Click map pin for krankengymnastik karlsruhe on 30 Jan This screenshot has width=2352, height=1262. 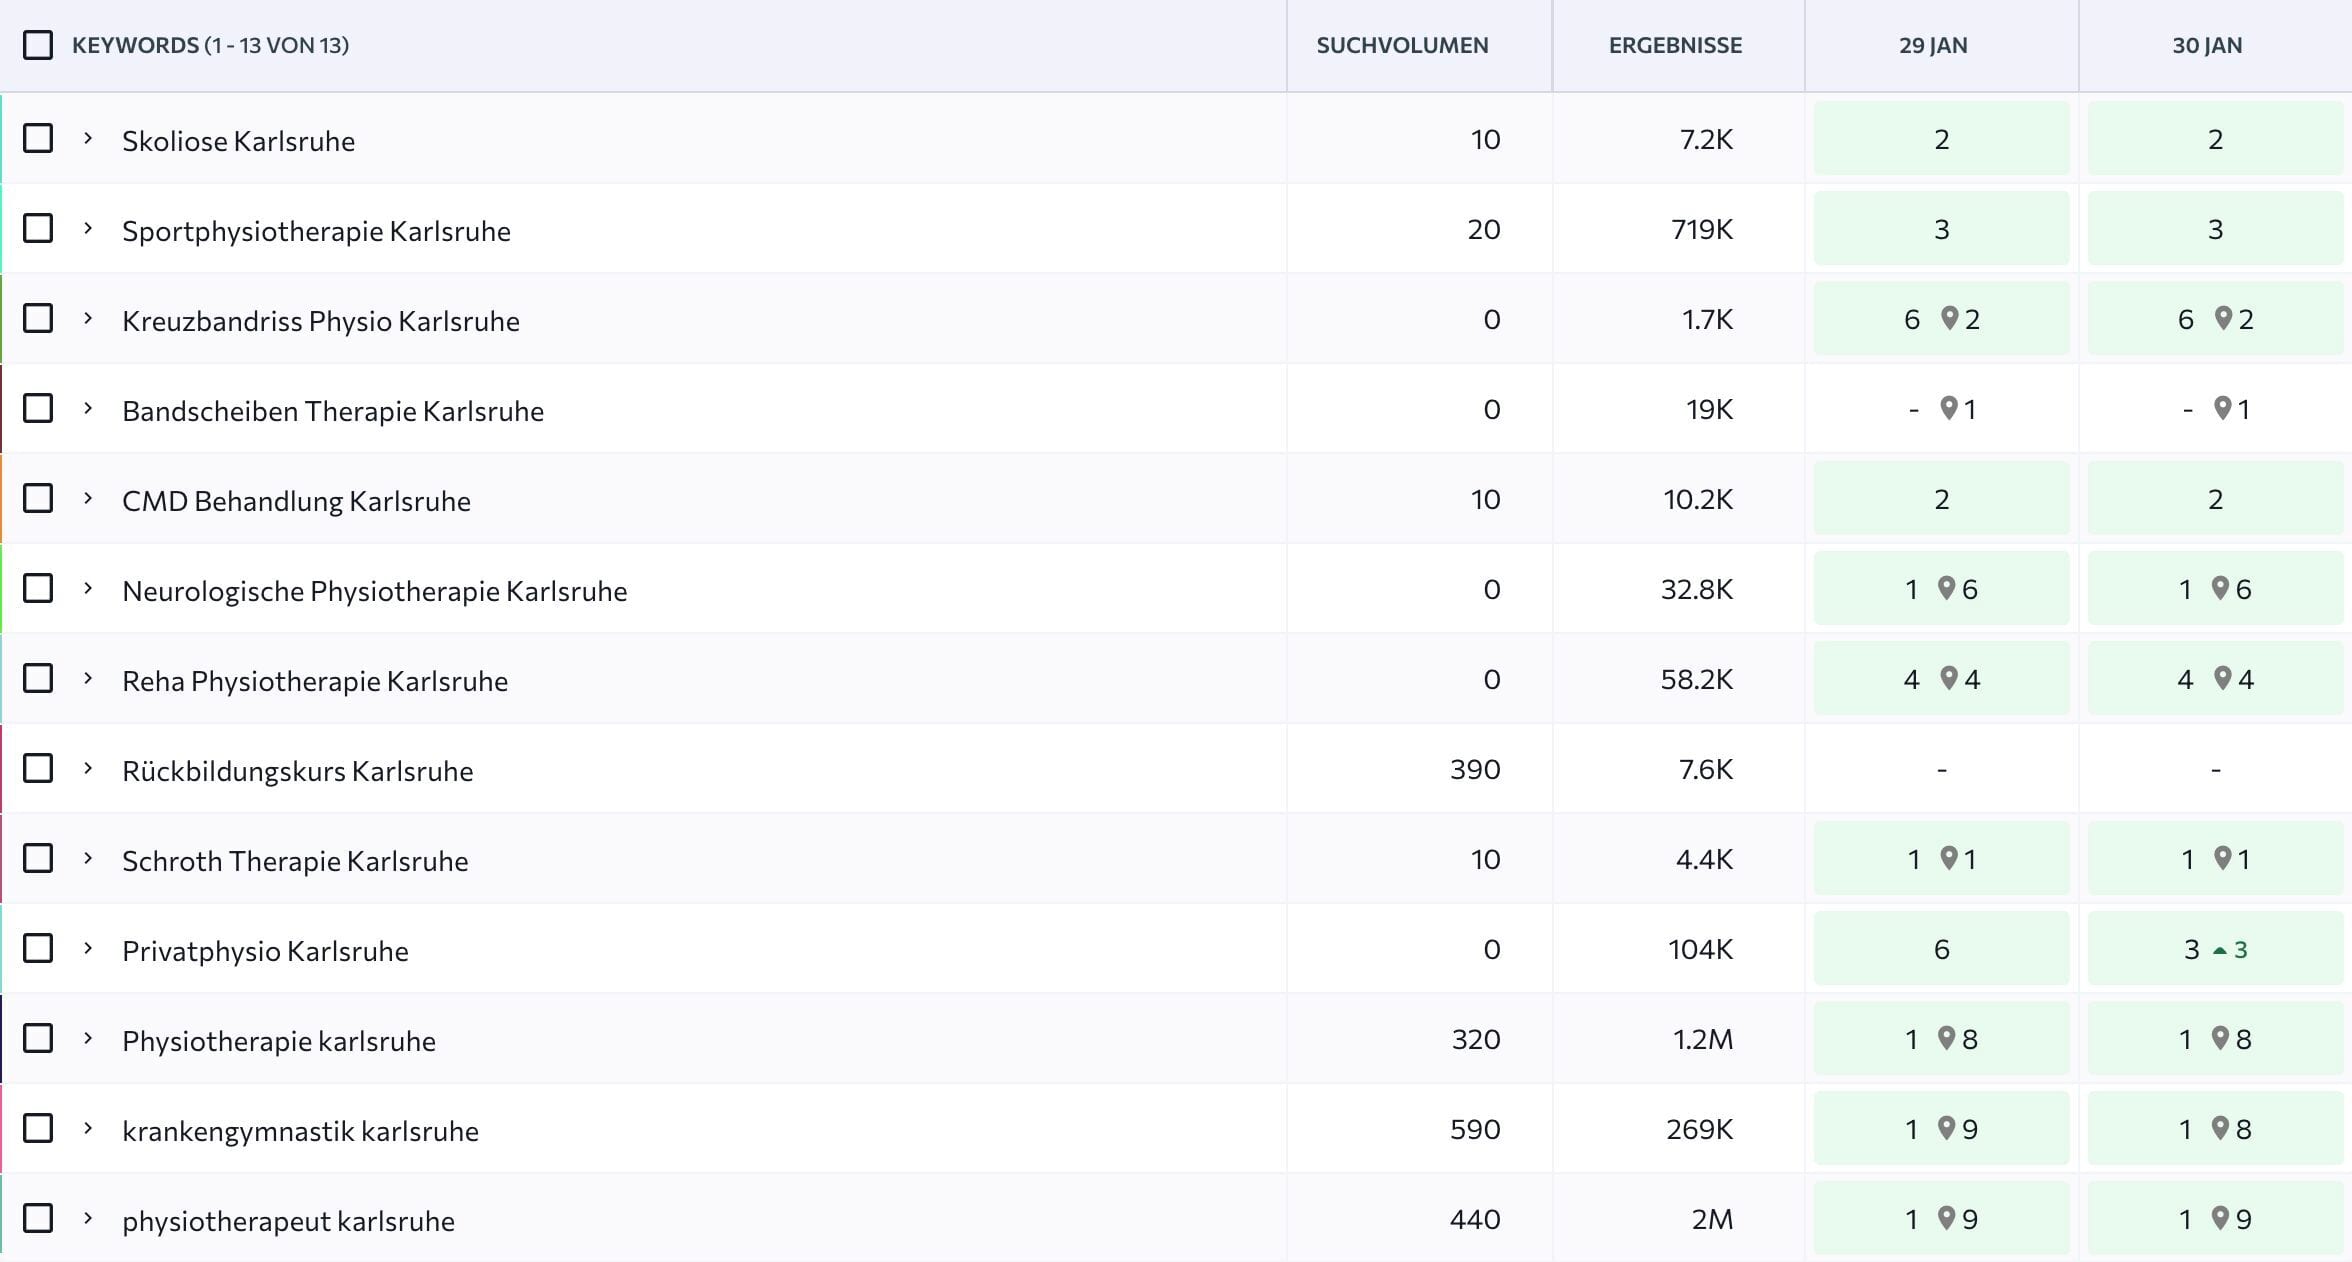tap(2220, 1128)
